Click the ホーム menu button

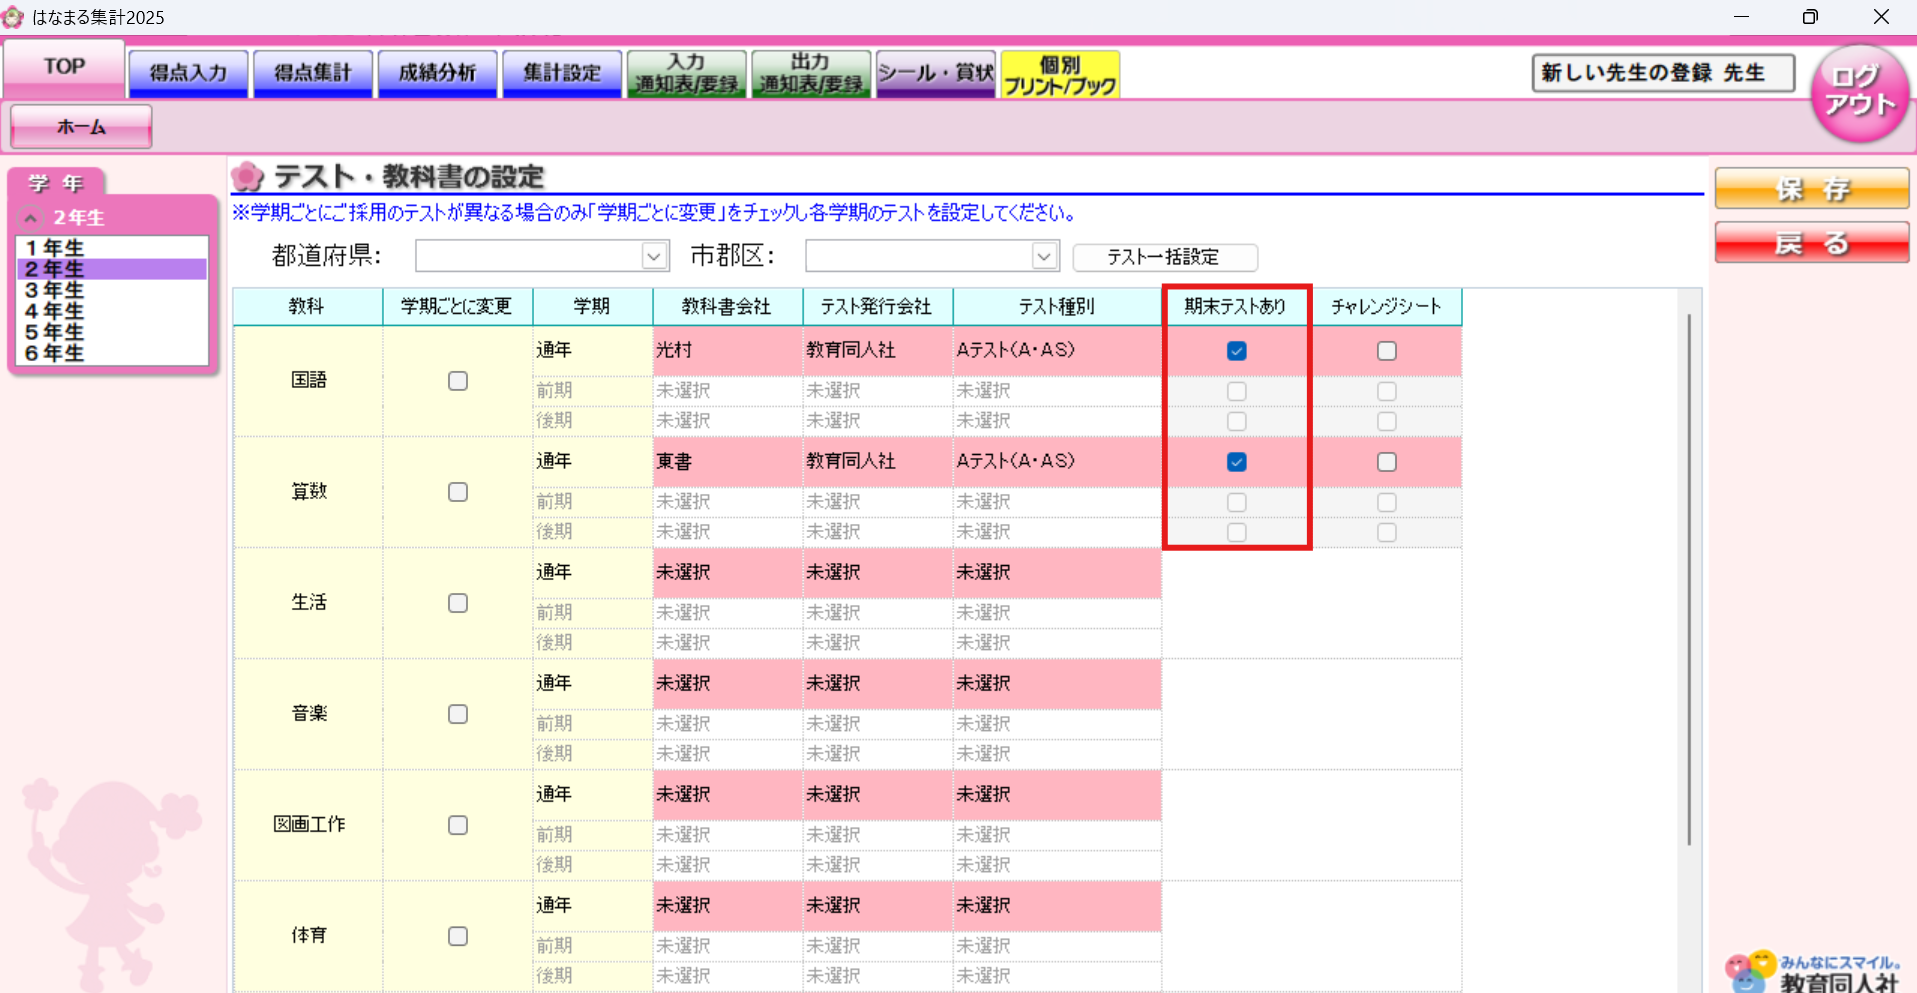80,126
